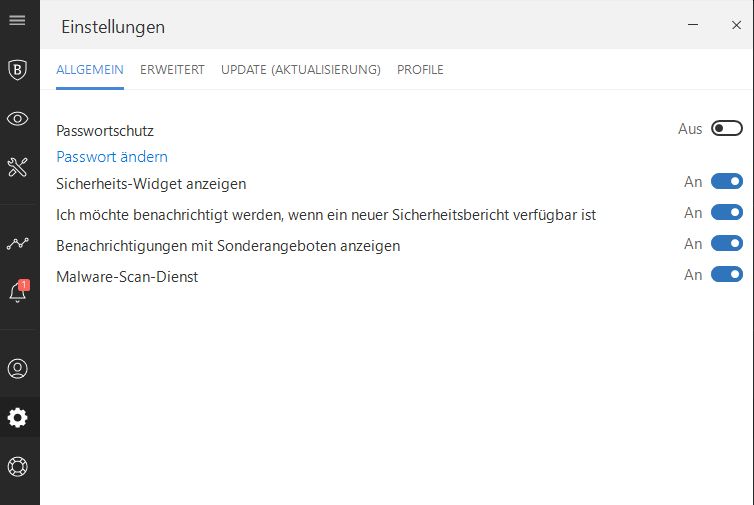This screenshot has height=505, width=754.
Task: Click the Passwort ändern link
Action: (x=112, y=157)
